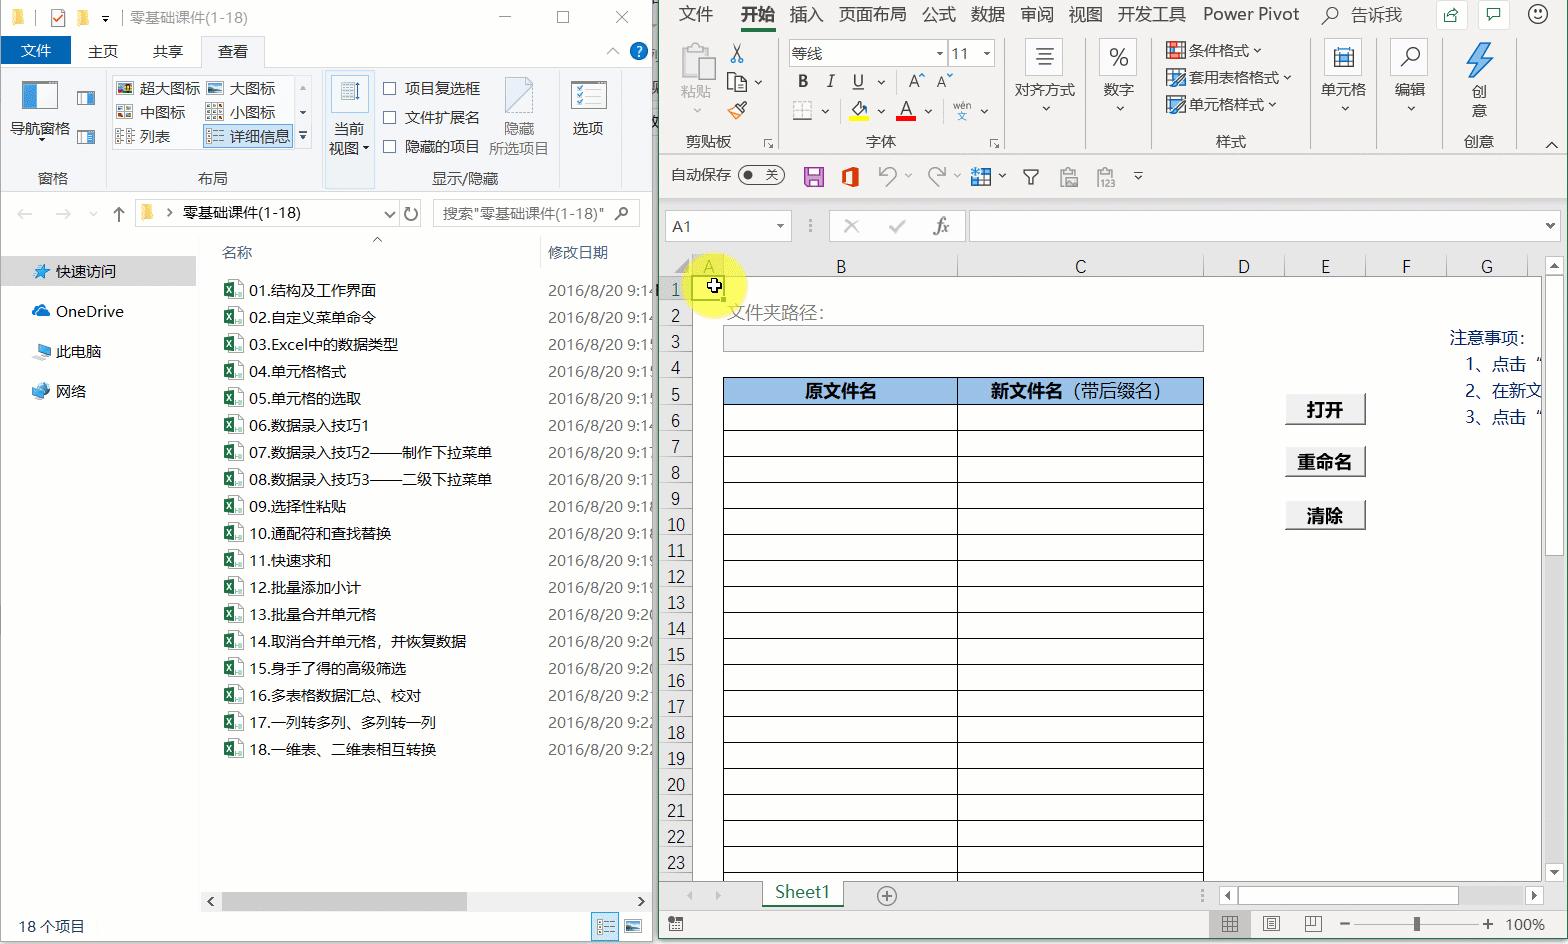This screenshot has width=1568, height=944.
Task: Open the Explorer help question mark icon
Action: [638, 51]
